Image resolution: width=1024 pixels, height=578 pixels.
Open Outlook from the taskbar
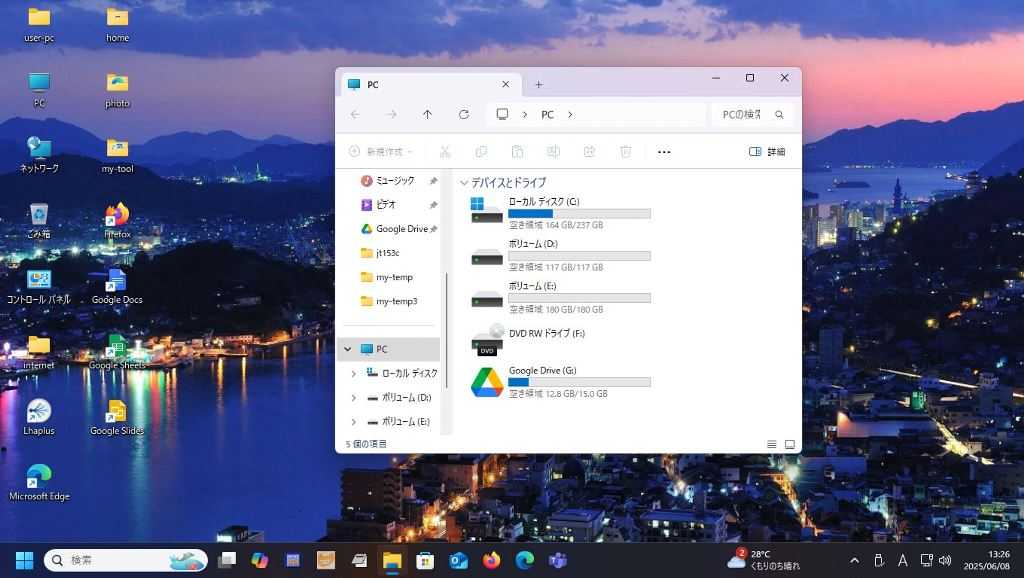tap(459, 560)
